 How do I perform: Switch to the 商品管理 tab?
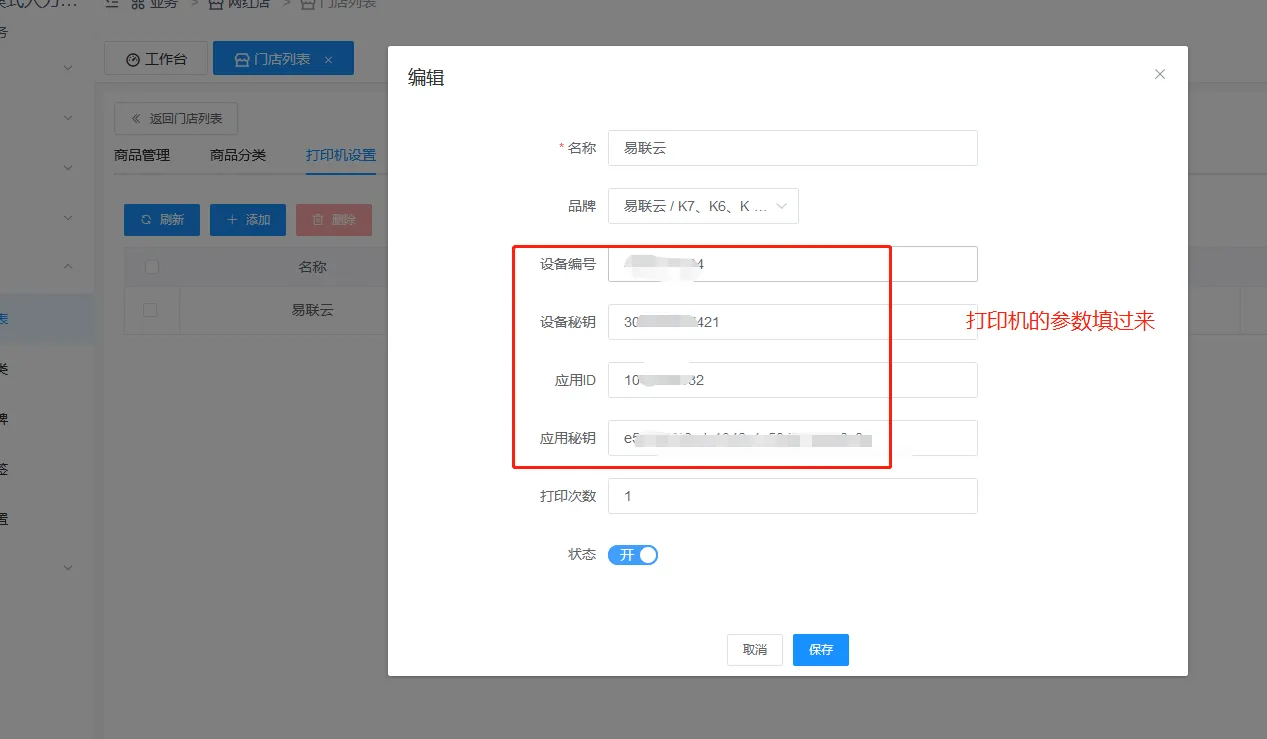(142, 155)
